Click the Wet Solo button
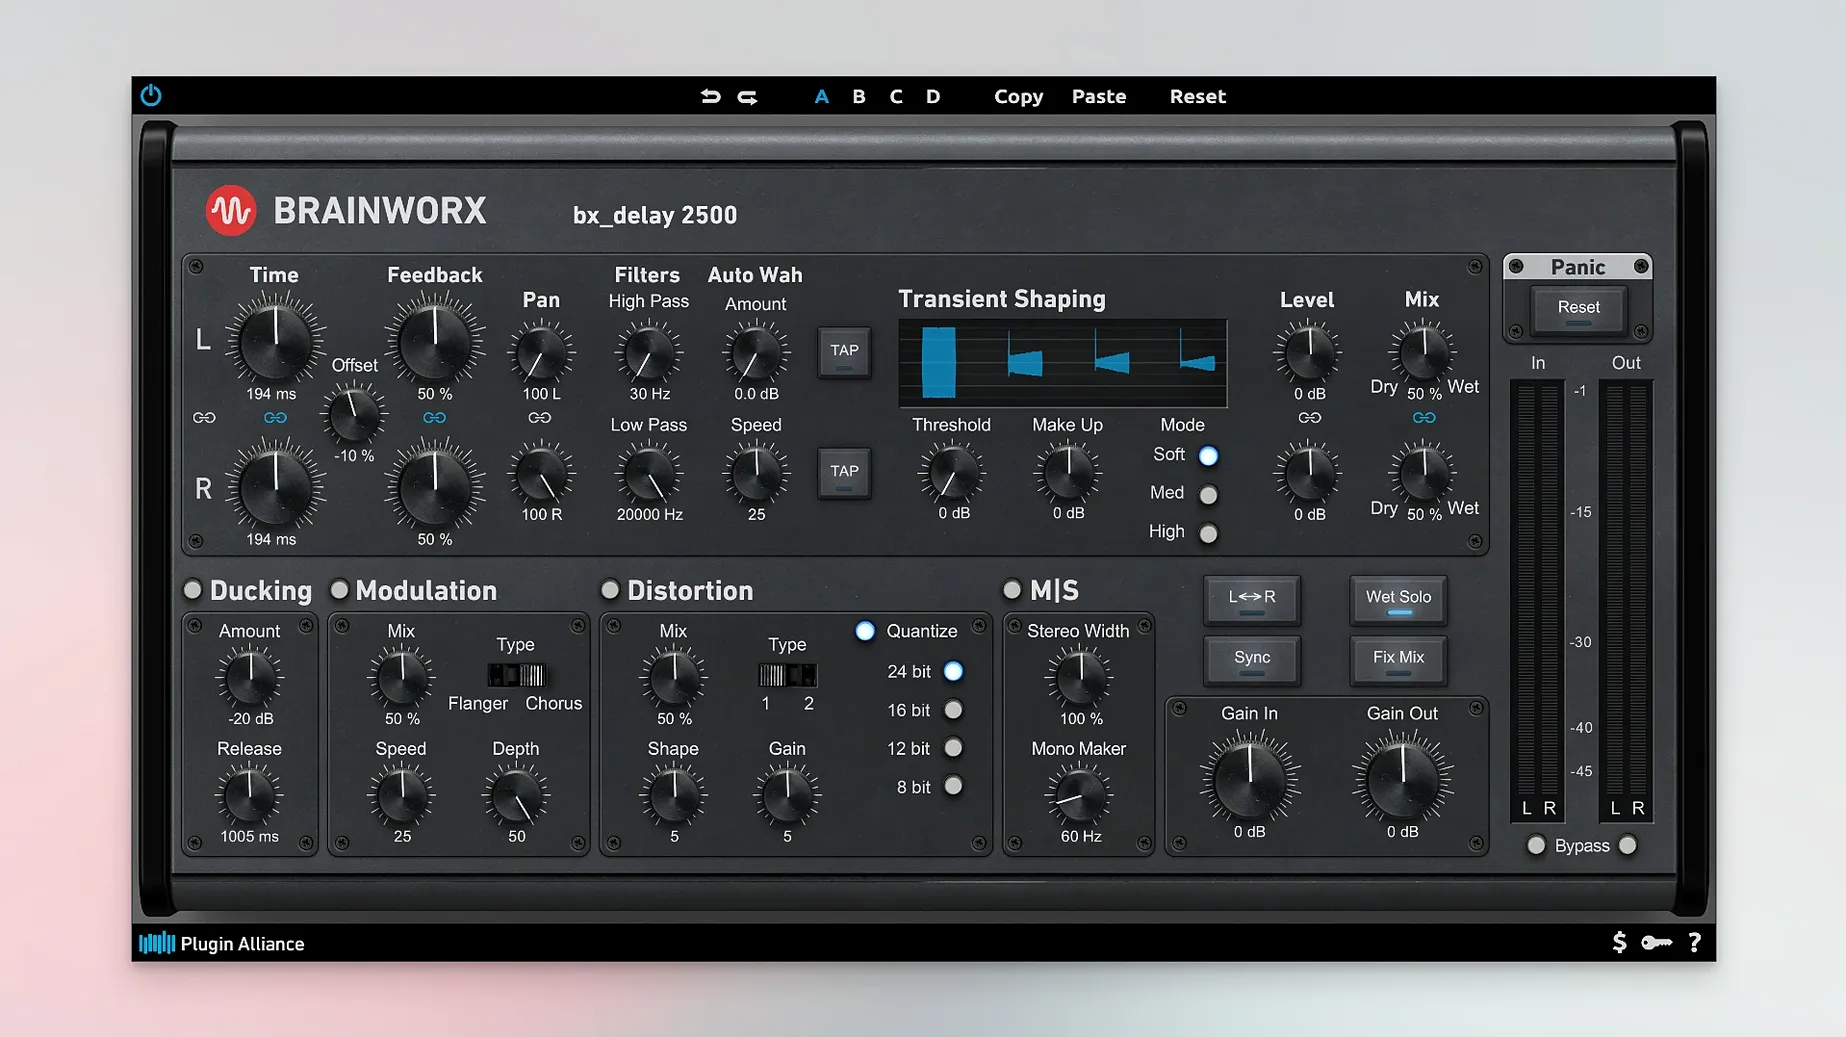This screenshot has height=1037, width=1846. point(1398,599)
